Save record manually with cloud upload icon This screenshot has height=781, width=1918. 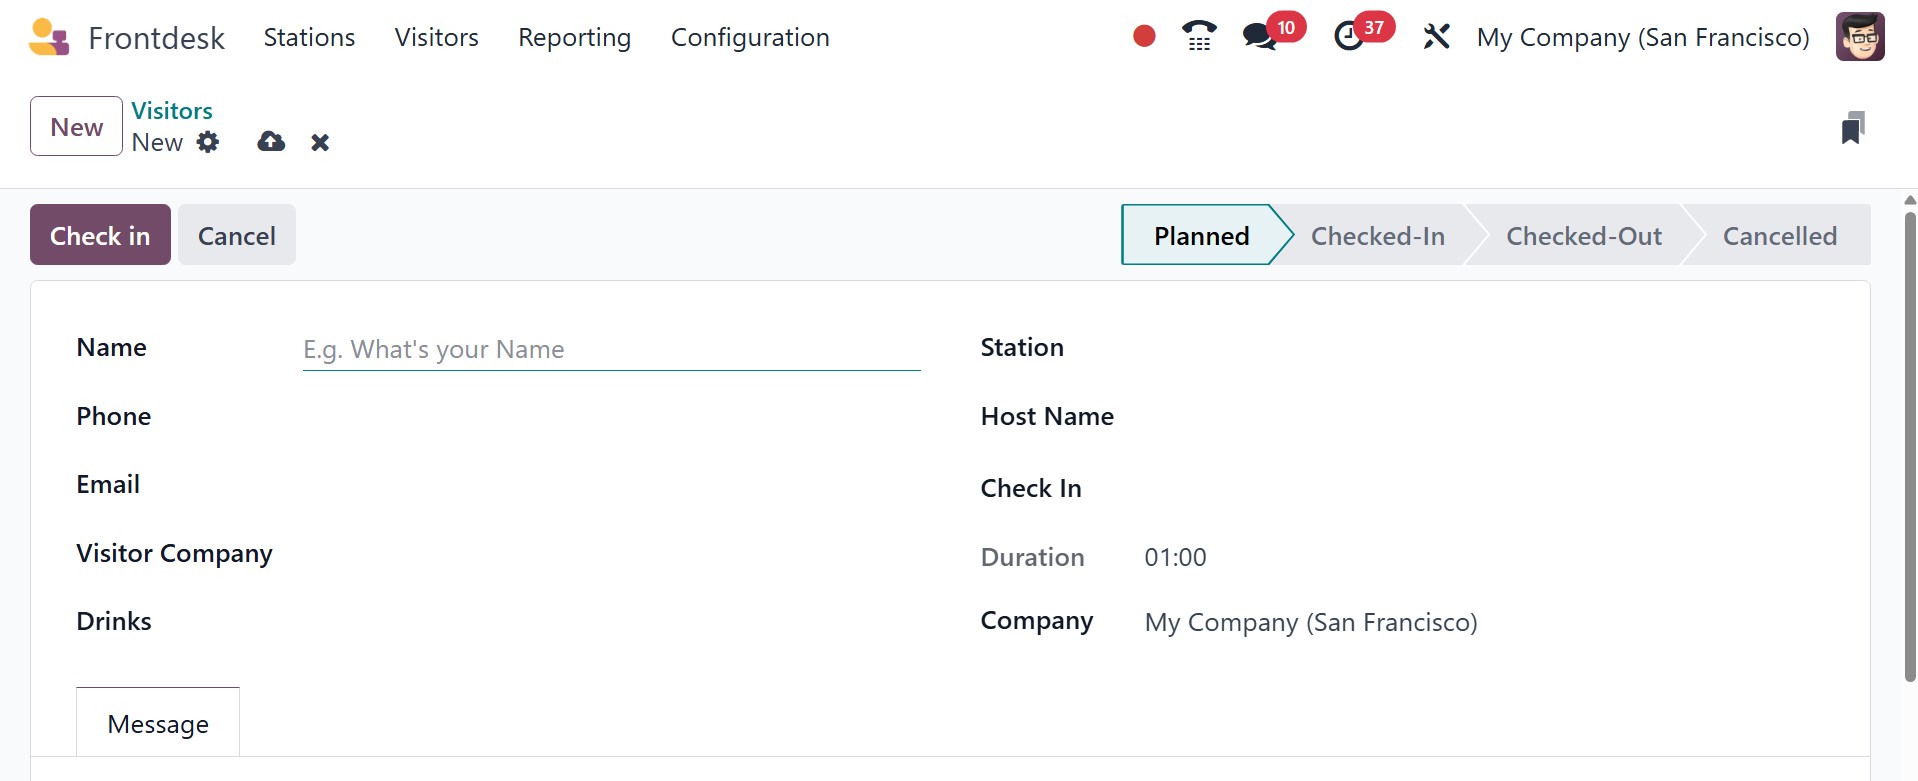click(x=271, y=142)
